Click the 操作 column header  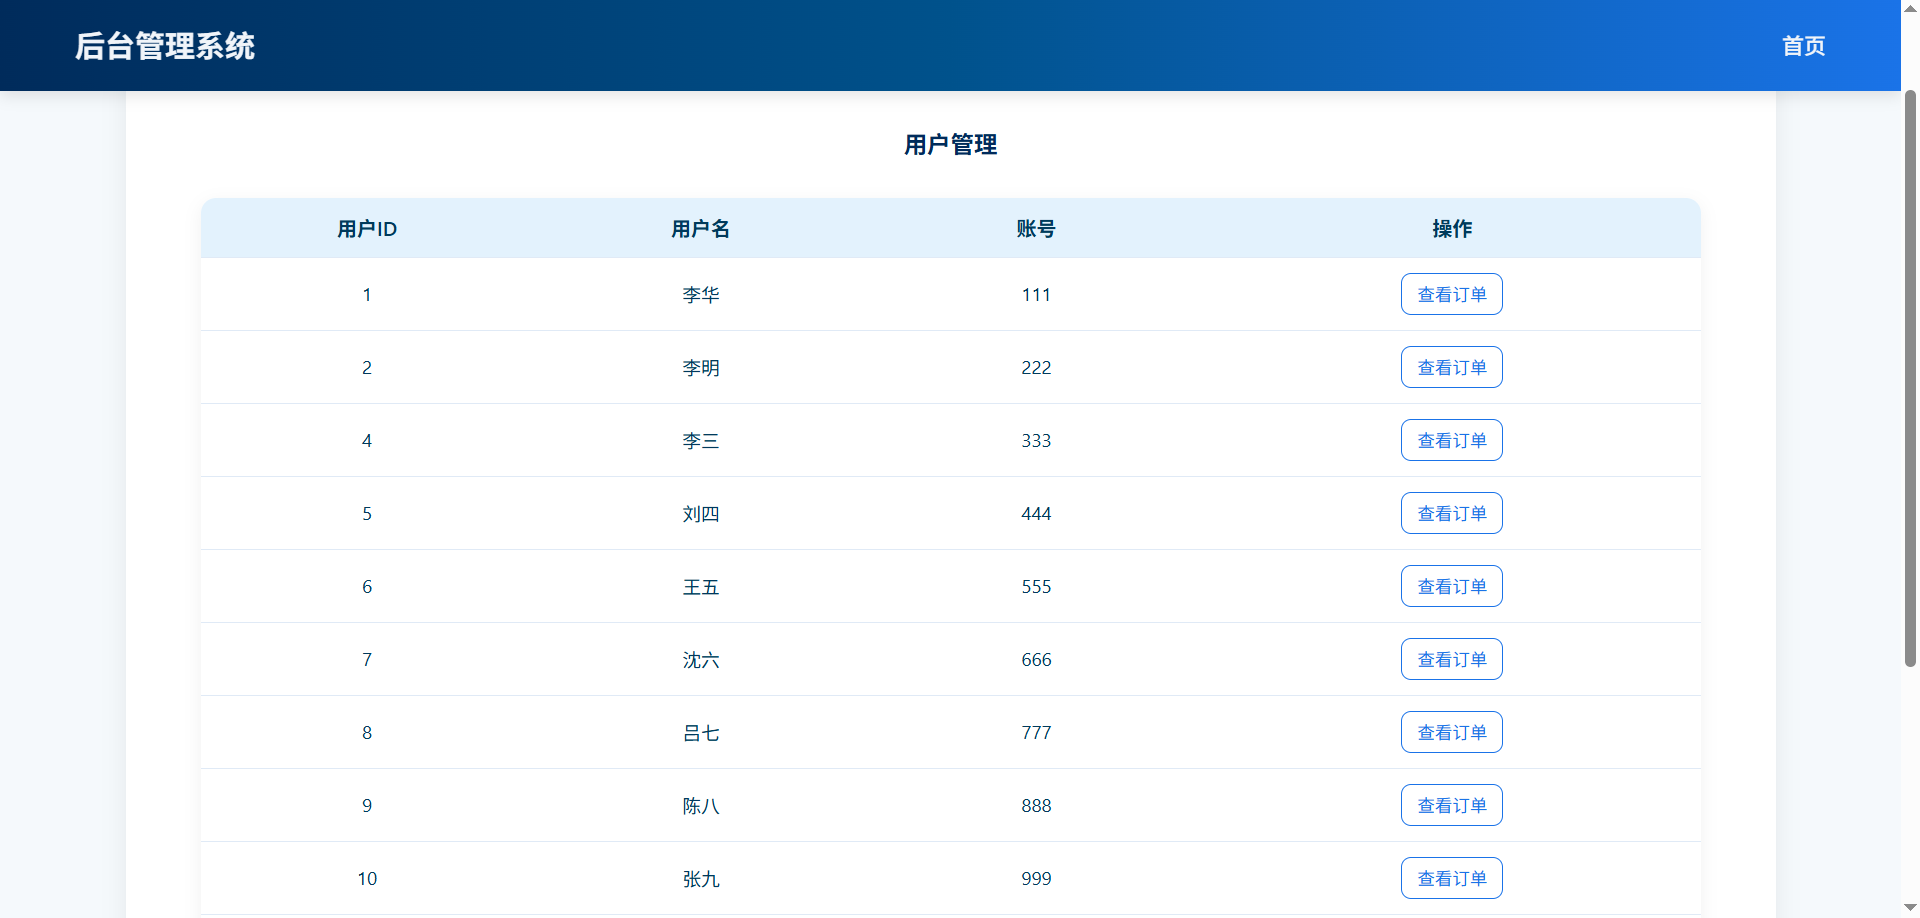[x=1452, y=229]
